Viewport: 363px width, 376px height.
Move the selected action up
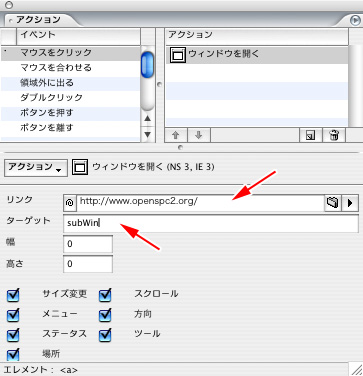176,135
